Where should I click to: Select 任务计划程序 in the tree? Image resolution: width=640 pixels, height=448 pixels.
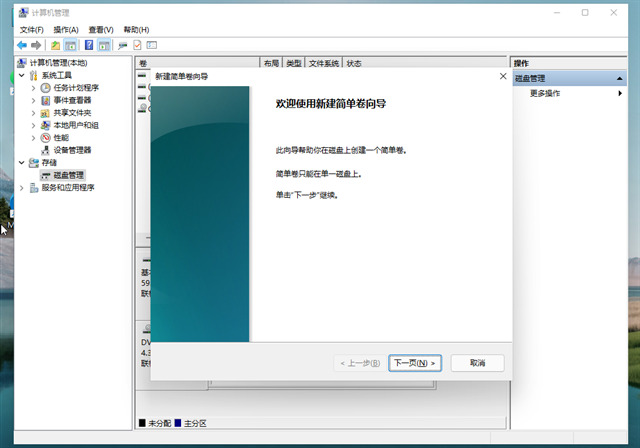point(75,88)
